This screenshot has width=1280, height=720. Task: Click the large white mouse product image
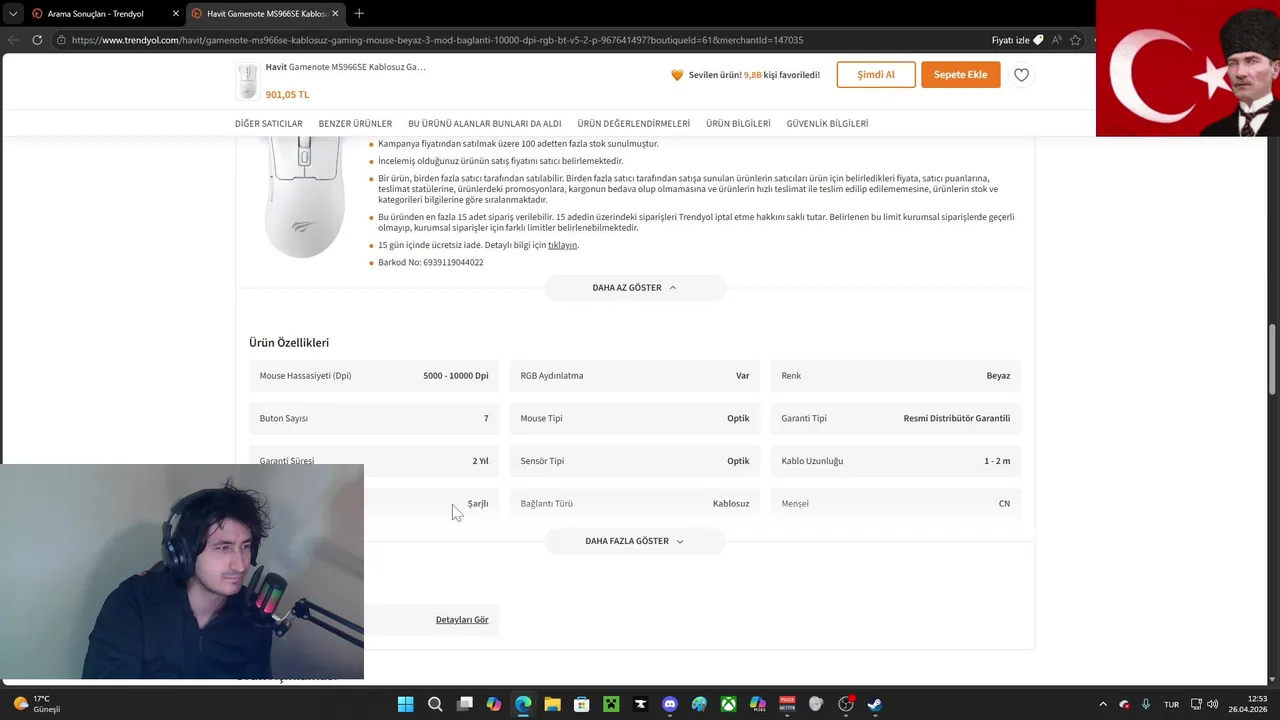point(304,198)
